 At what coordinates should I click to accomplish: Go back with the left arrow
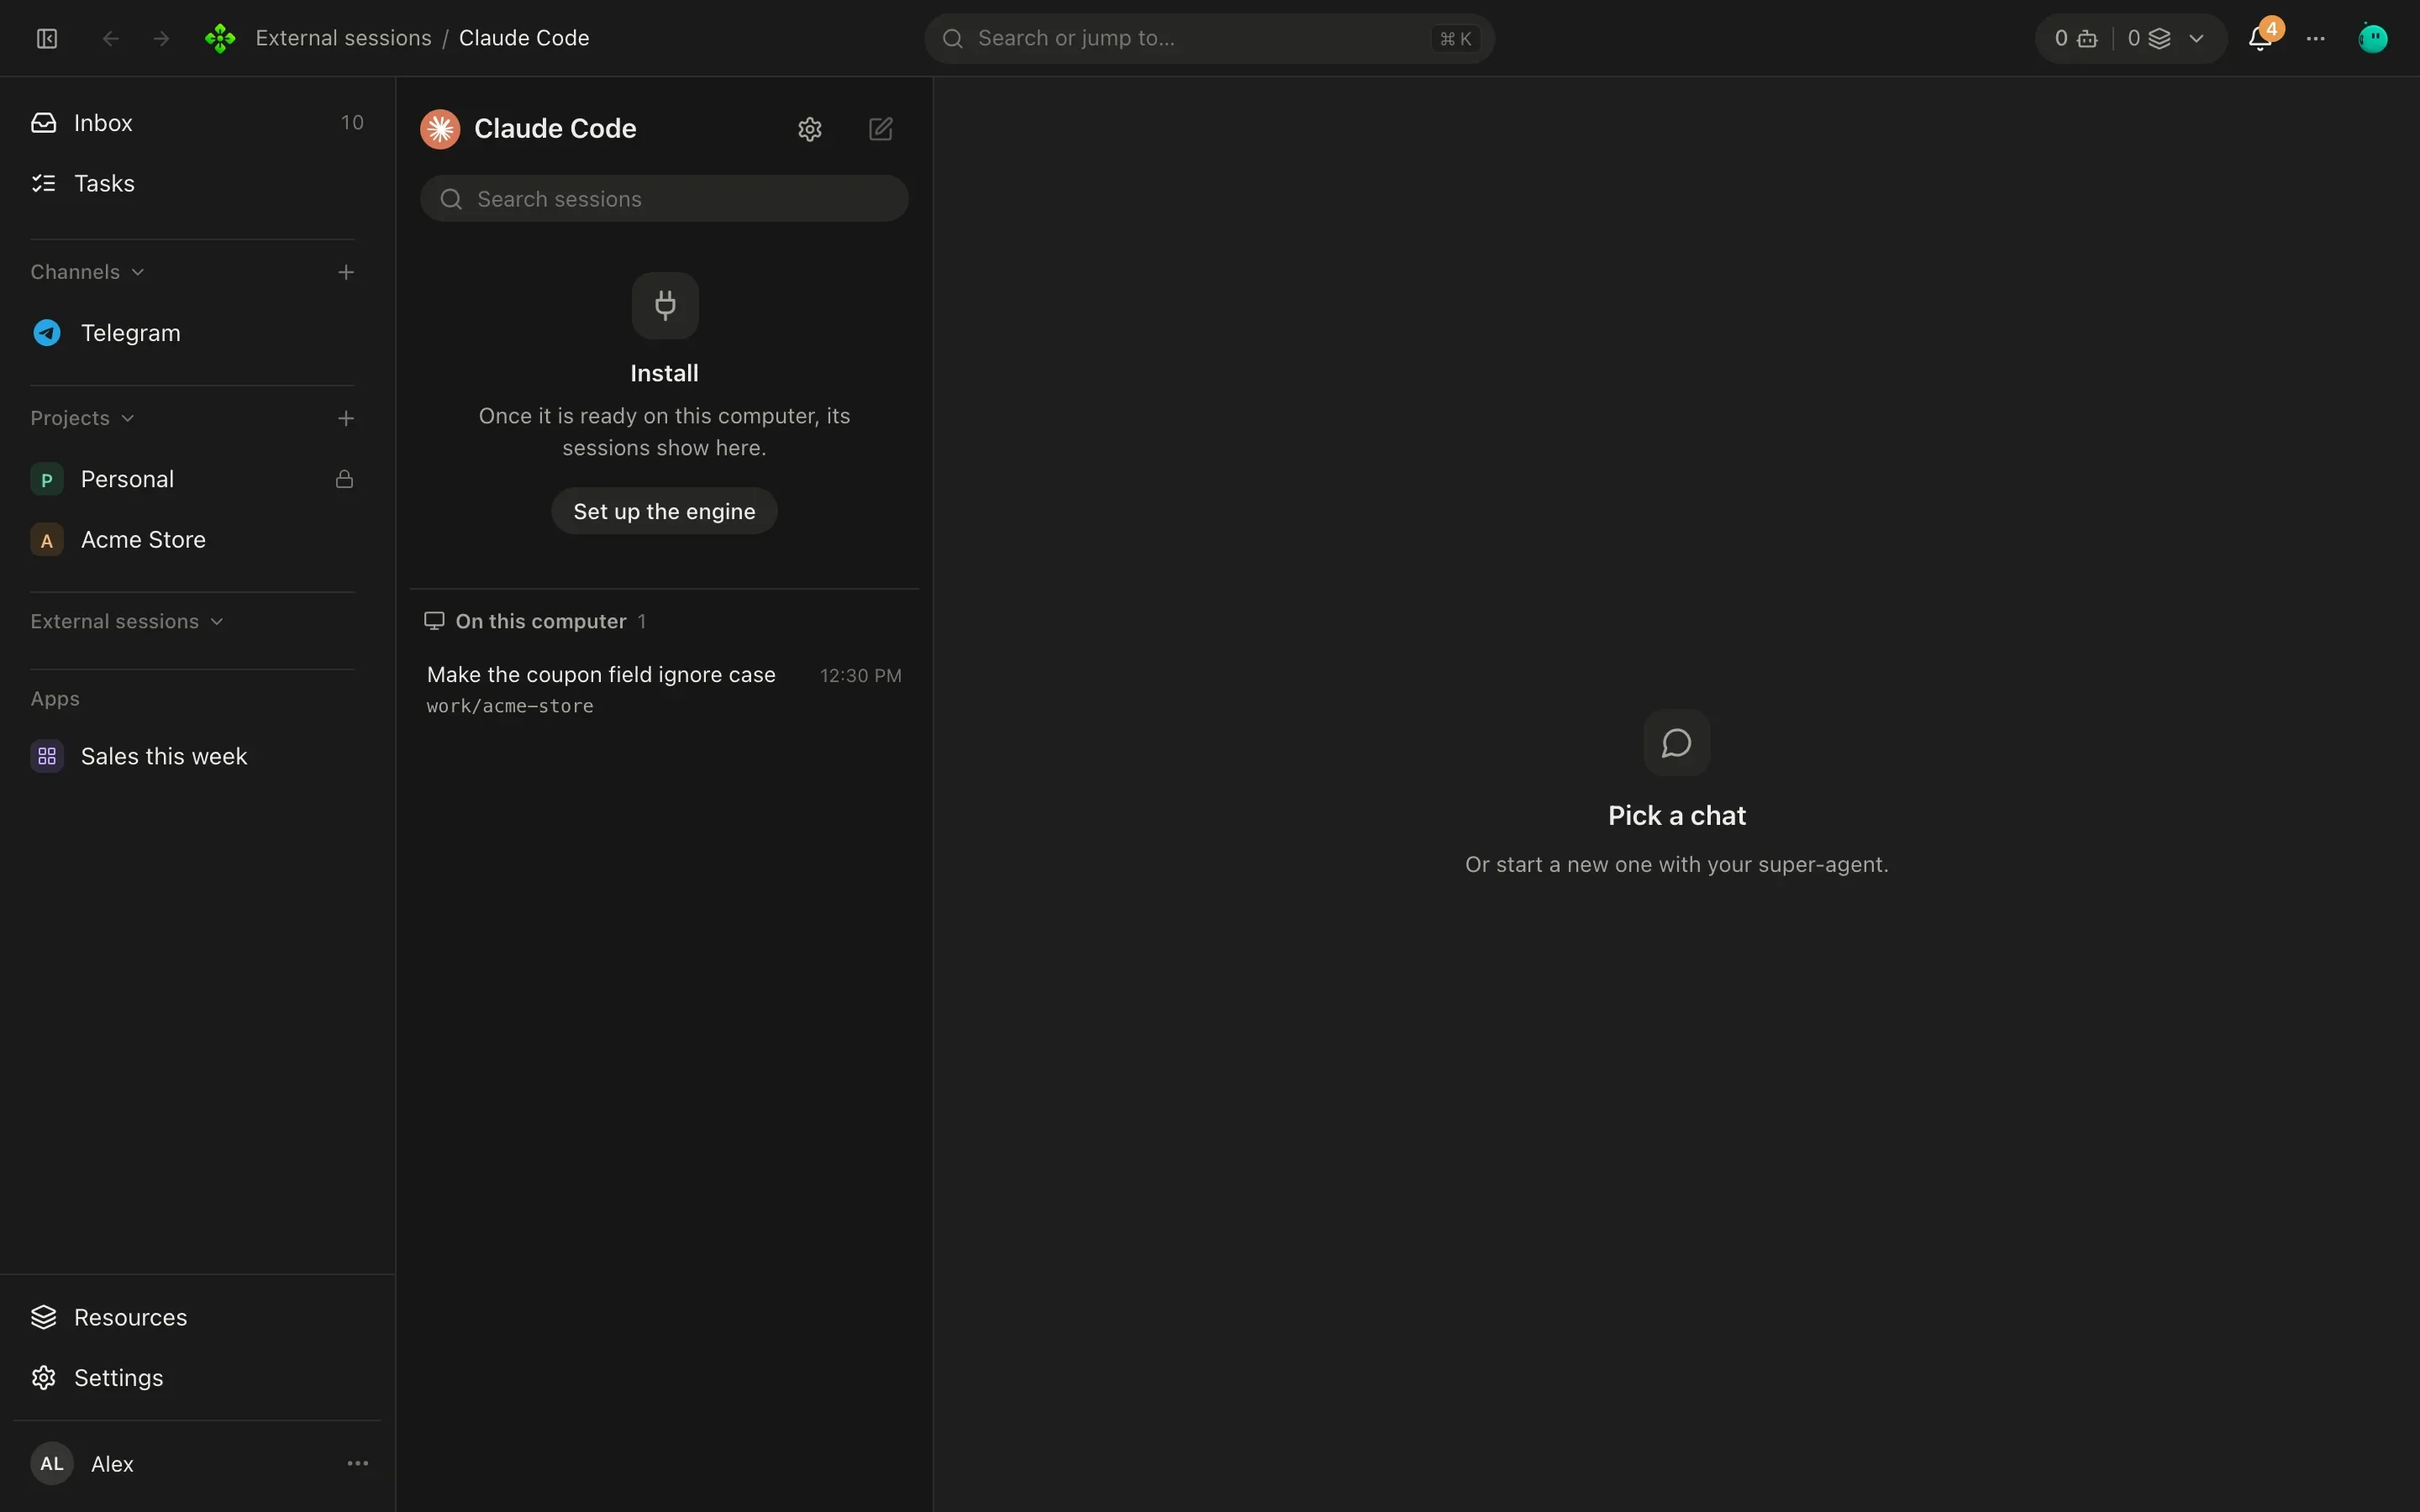111,38
